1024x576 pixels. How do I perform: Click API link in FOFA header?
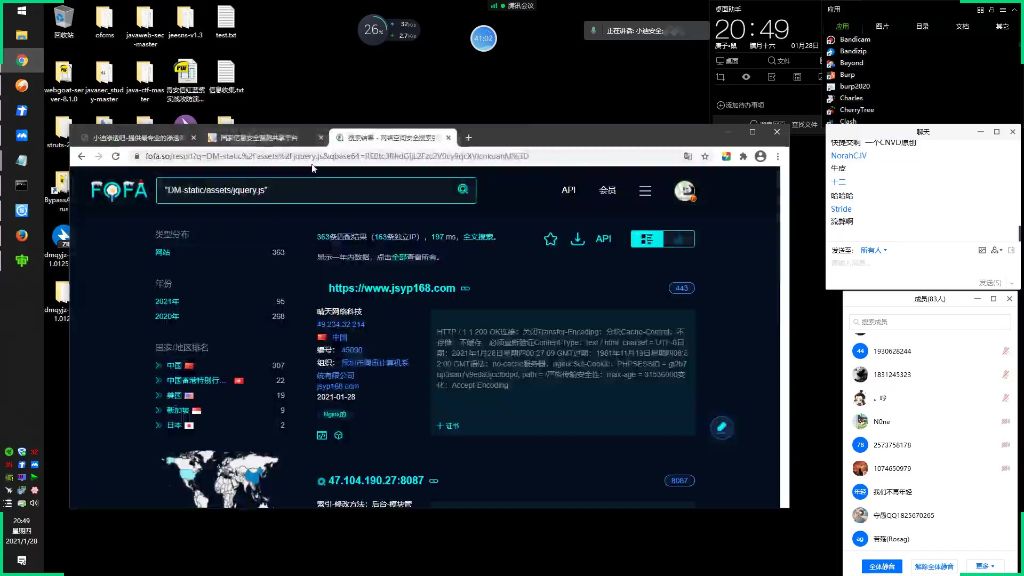[x=568, y=190]
